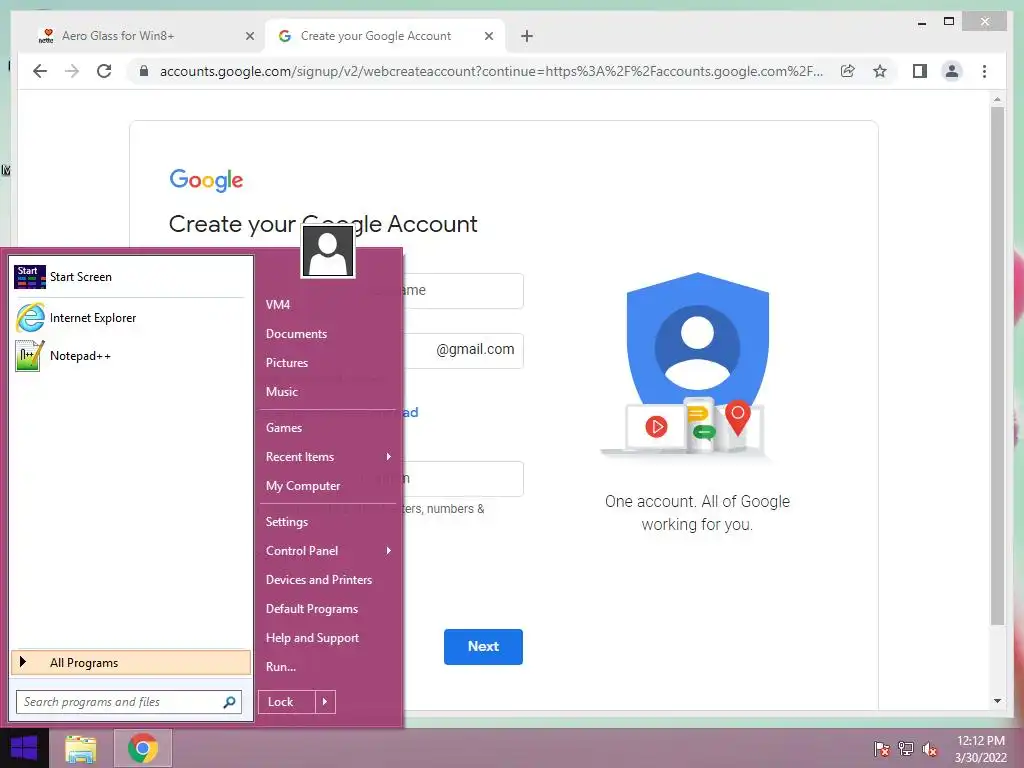The width and height of the screenshot is (1024, 768).
Task: Share this page using the share icon
Action: [x=848, y=71]
